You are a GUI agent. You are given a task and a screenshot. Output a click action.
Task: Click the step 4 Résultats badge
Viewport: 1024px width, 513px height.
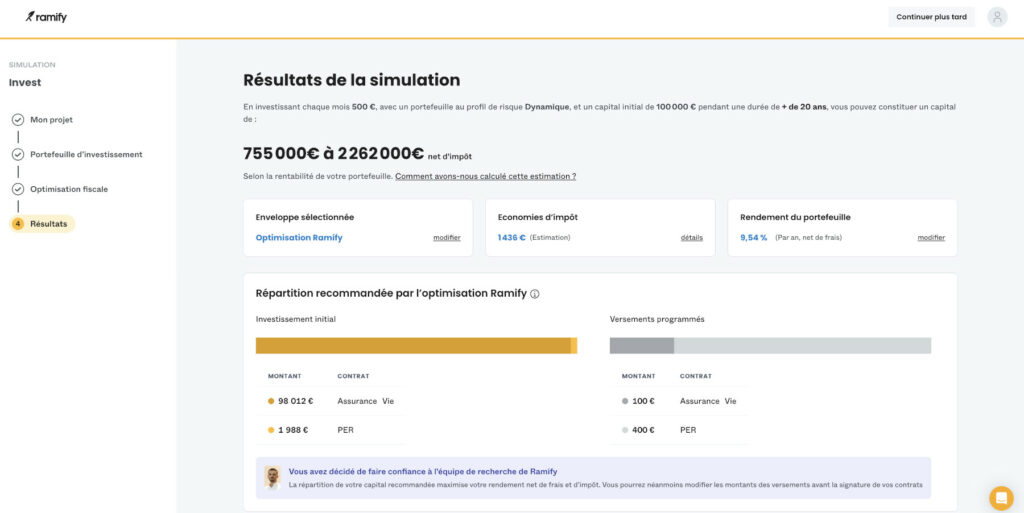[18, 224]
